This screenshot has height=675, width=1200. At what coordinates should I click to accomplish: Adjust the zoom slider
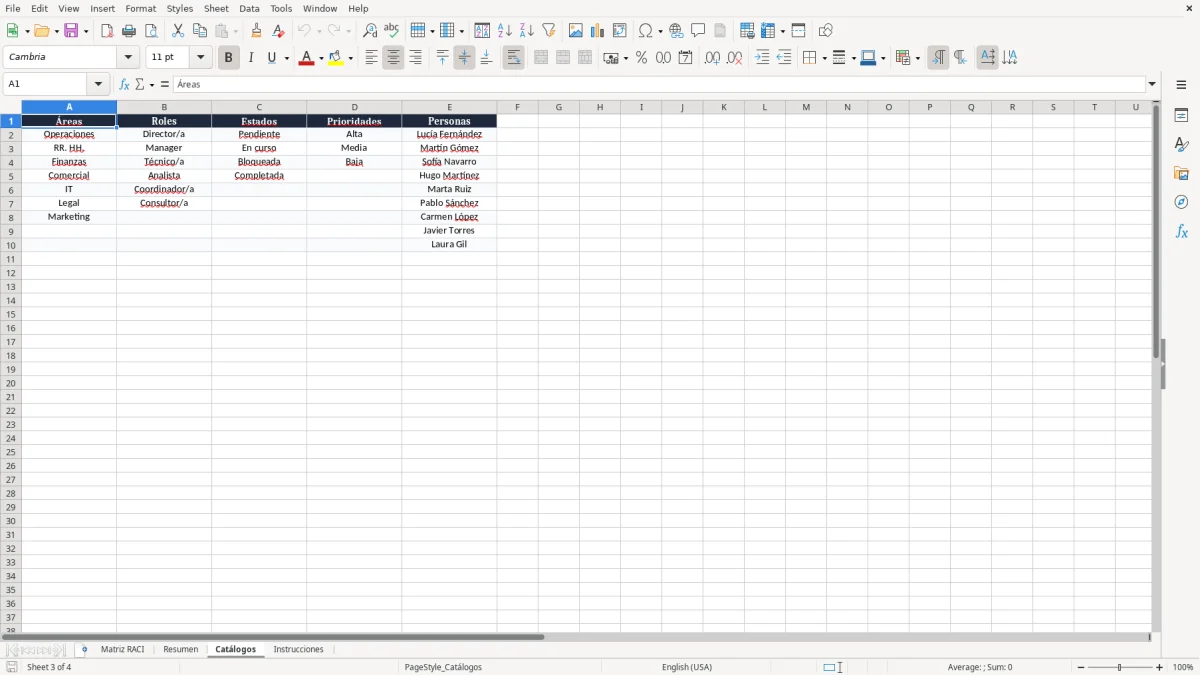click(1120, 667)
